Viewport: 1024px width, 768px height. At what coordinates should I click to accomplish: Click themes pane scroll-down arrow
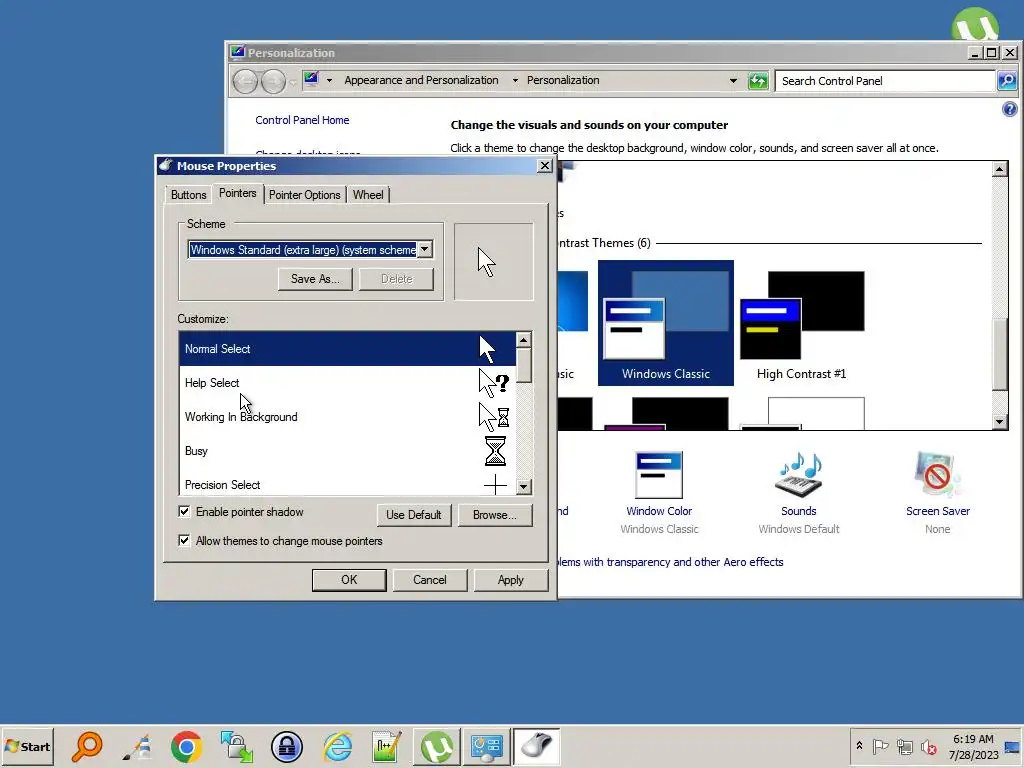tap(1000, 422)
